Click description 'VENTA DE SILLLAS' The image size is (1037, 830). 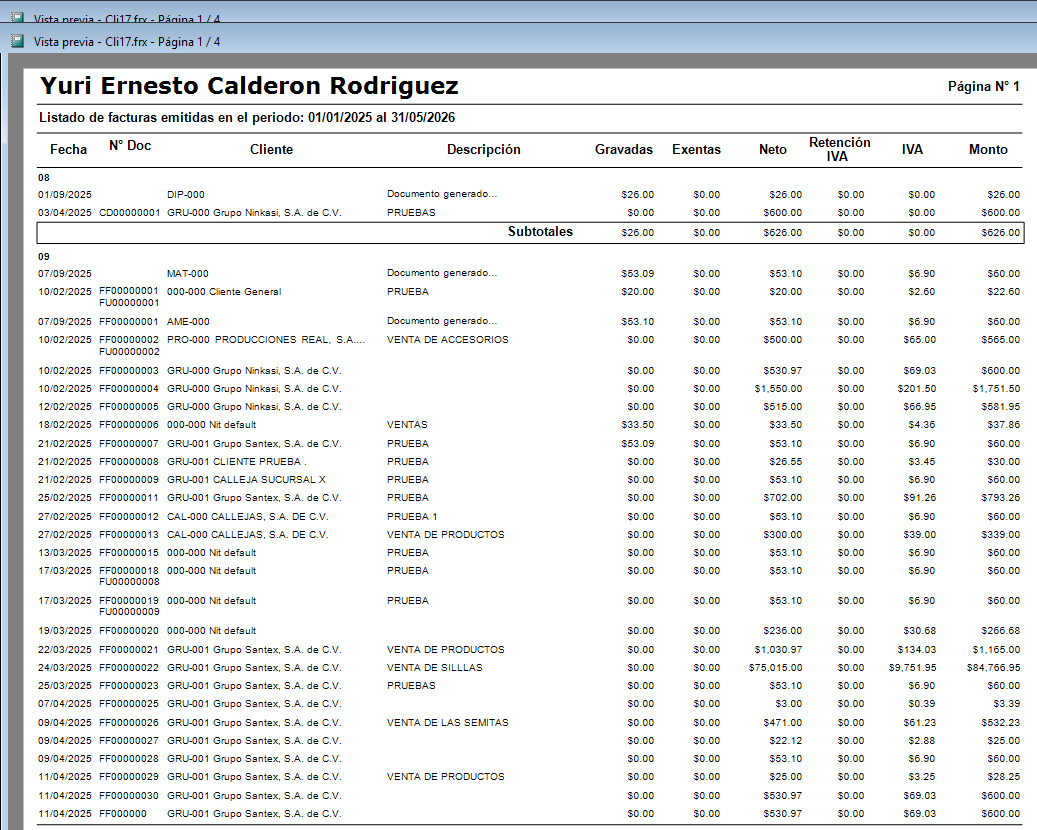[435, 668]
